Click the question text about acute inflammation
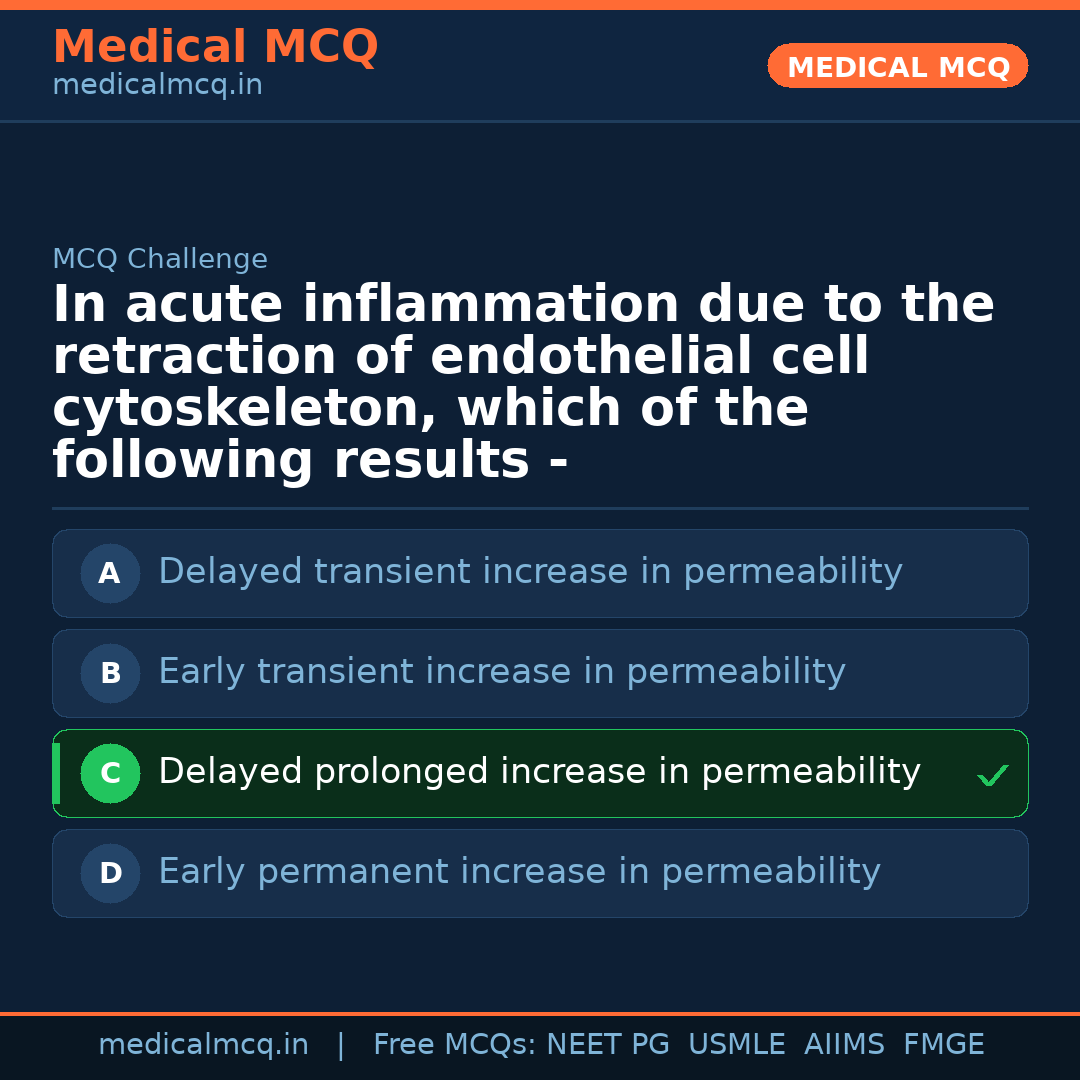 523,382
